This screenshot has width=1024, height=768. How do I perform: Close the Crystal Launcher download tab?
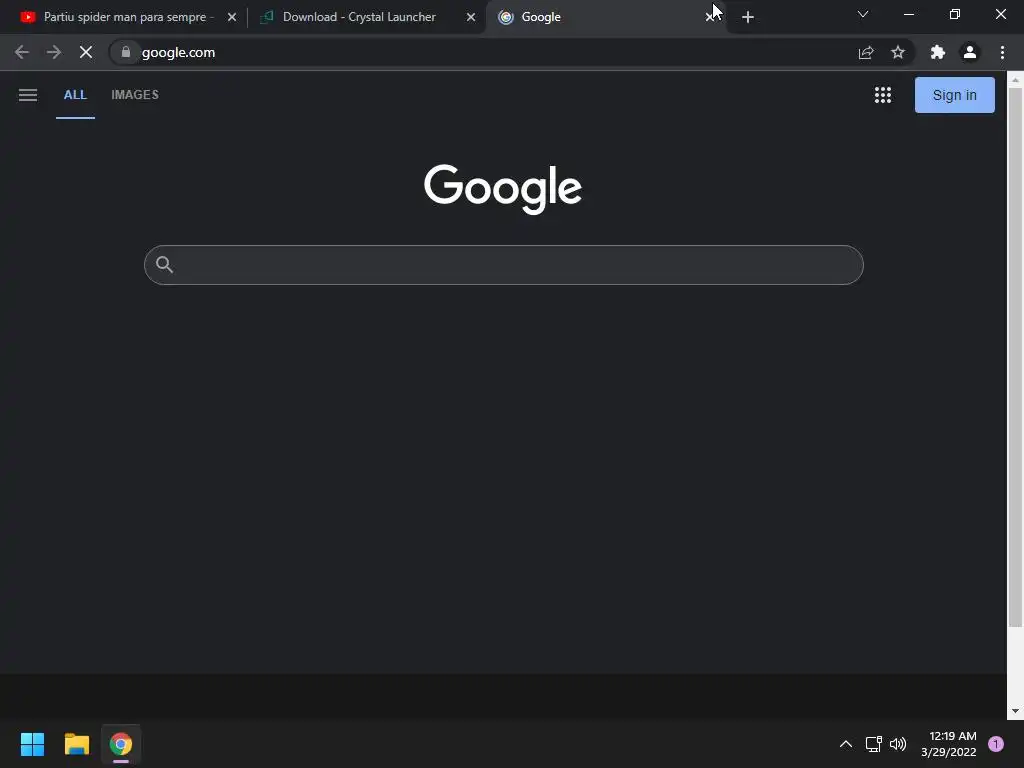(x=471, y=17)
